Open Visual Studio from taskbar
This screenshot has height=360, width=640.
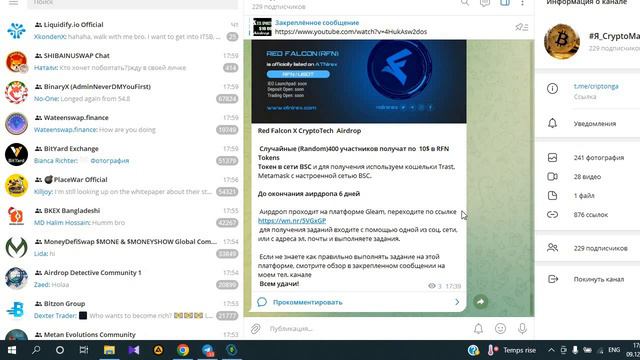tap(133, 350)
